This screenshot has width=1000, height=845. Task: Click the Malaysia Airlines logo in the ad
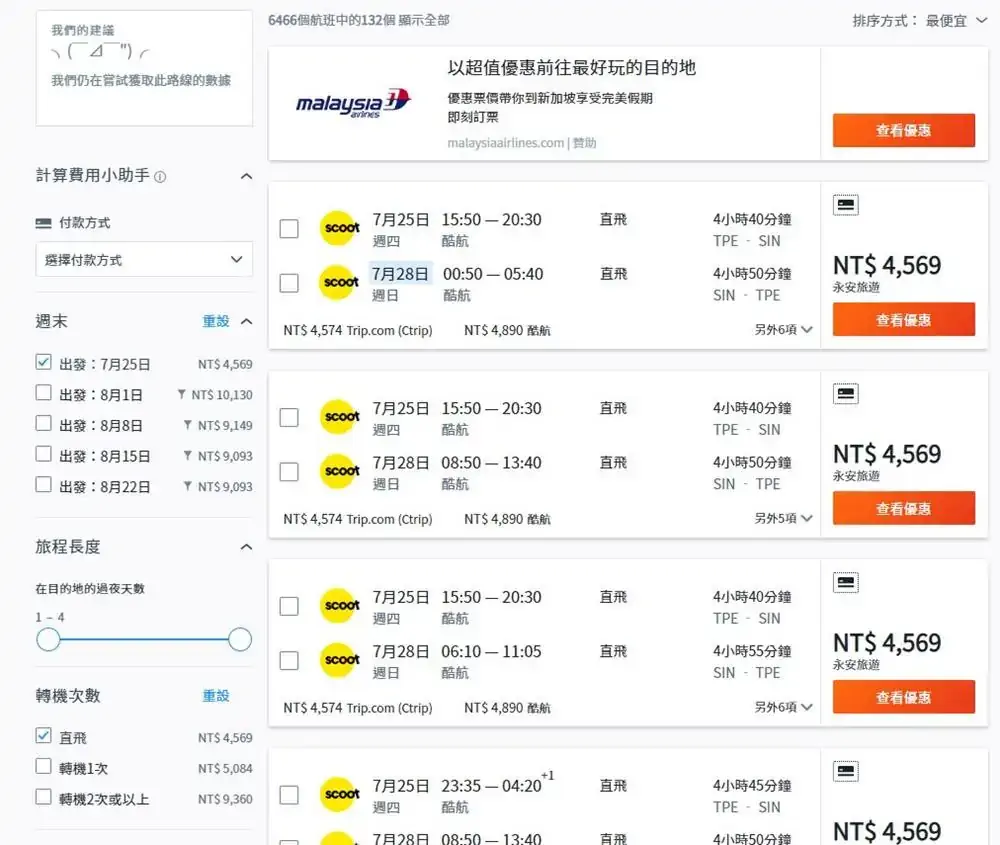point(353,102)
